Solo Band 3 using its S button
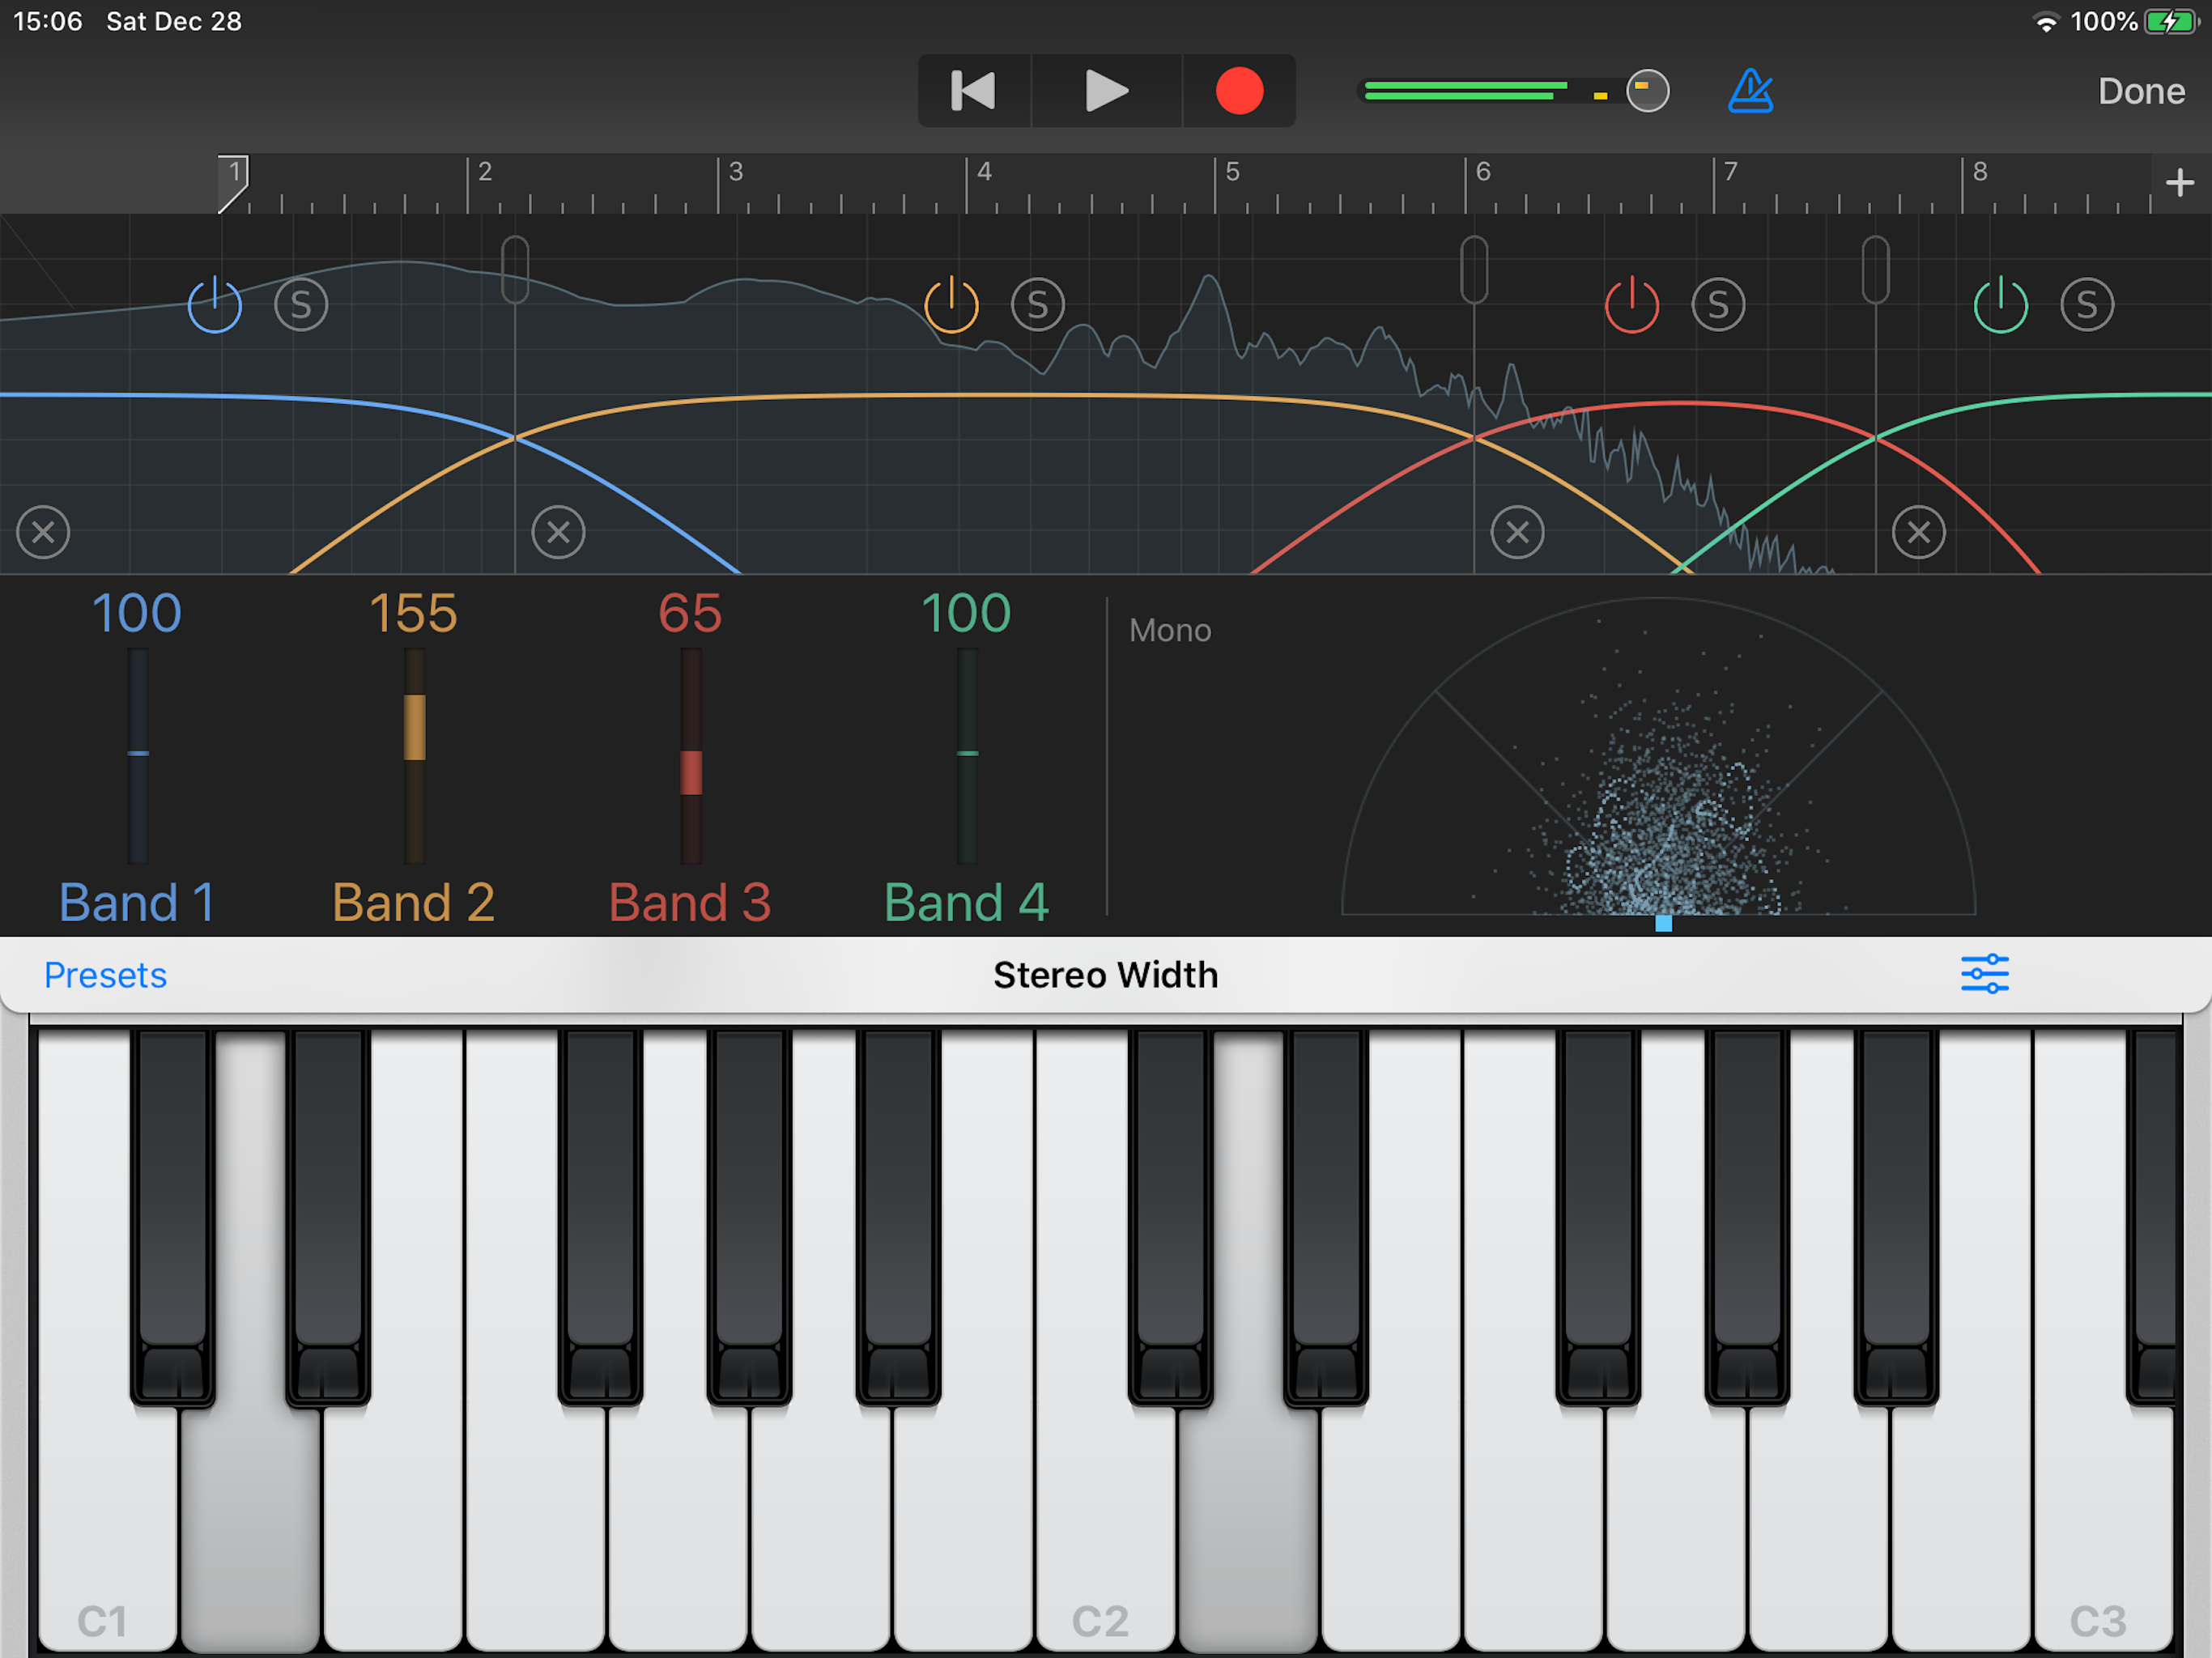 pyautogui.click(x=1718, y=305)
